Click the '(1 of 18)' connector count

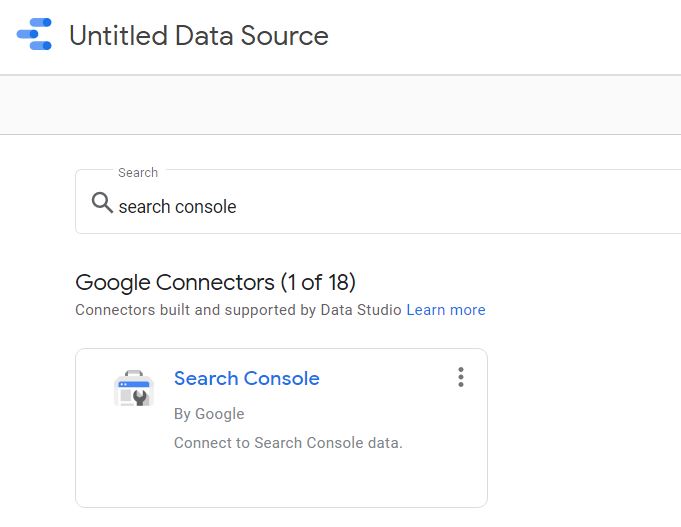coord(318,282)
